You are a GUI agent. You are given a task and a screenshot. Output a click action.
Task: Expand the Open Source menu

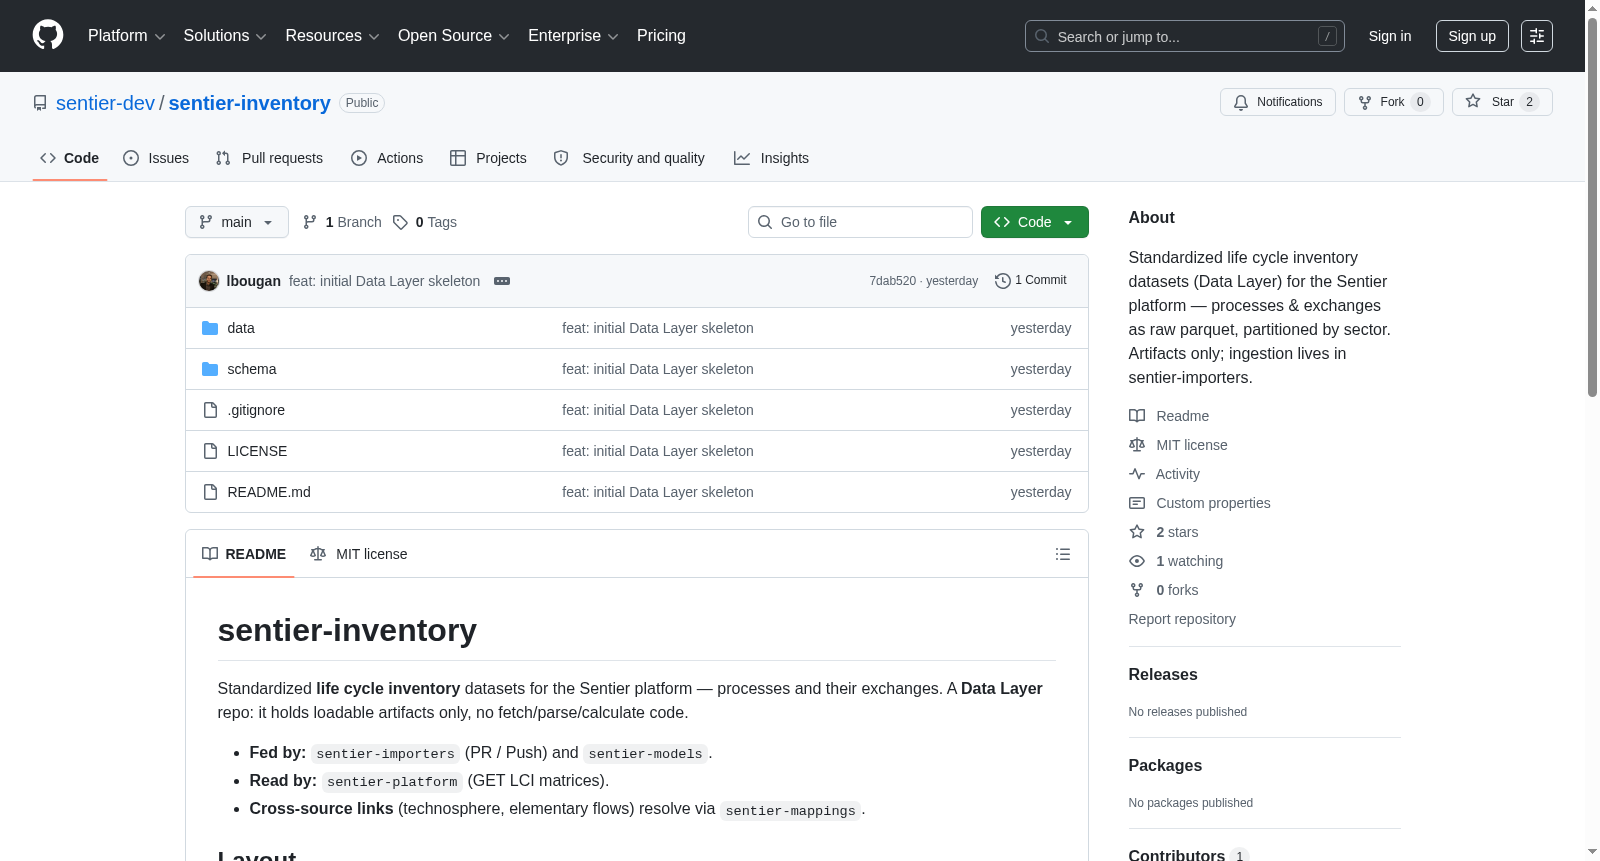[x=454, y=36]
